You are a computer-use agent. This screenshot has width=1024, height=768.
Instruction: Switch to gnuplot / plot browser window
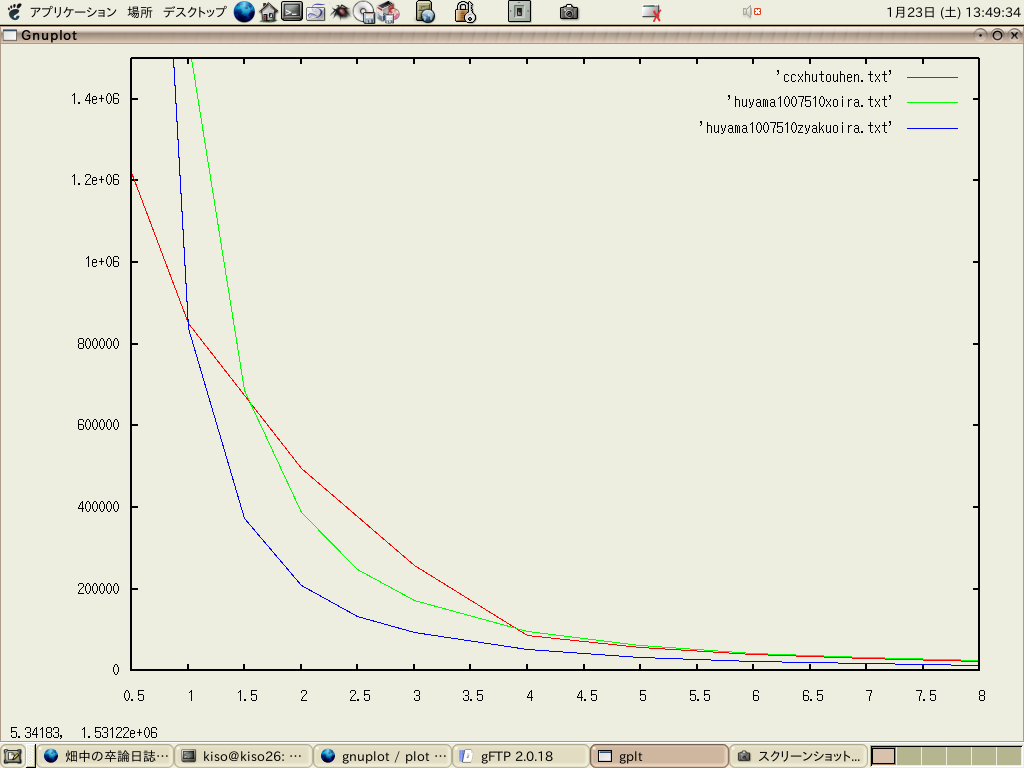click(383, 756)
